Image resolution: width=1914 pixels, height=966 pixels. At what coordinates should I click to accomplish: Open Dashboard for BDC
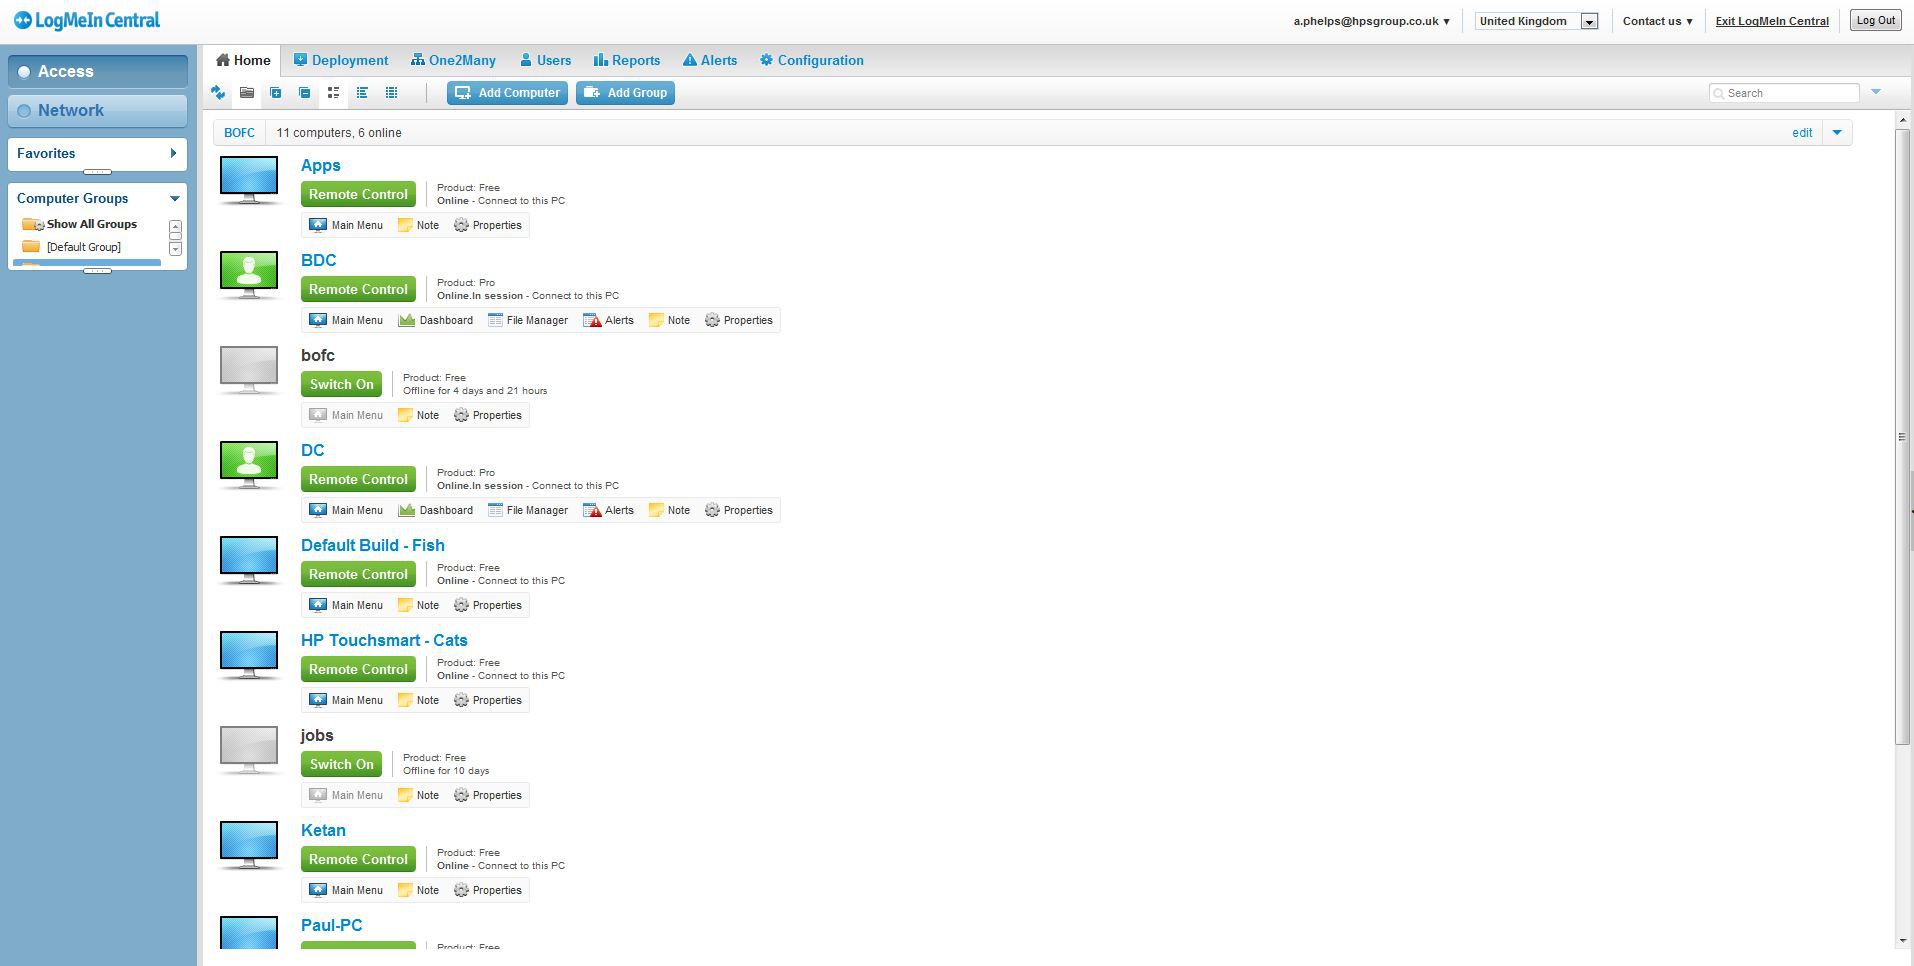point(436,320)
